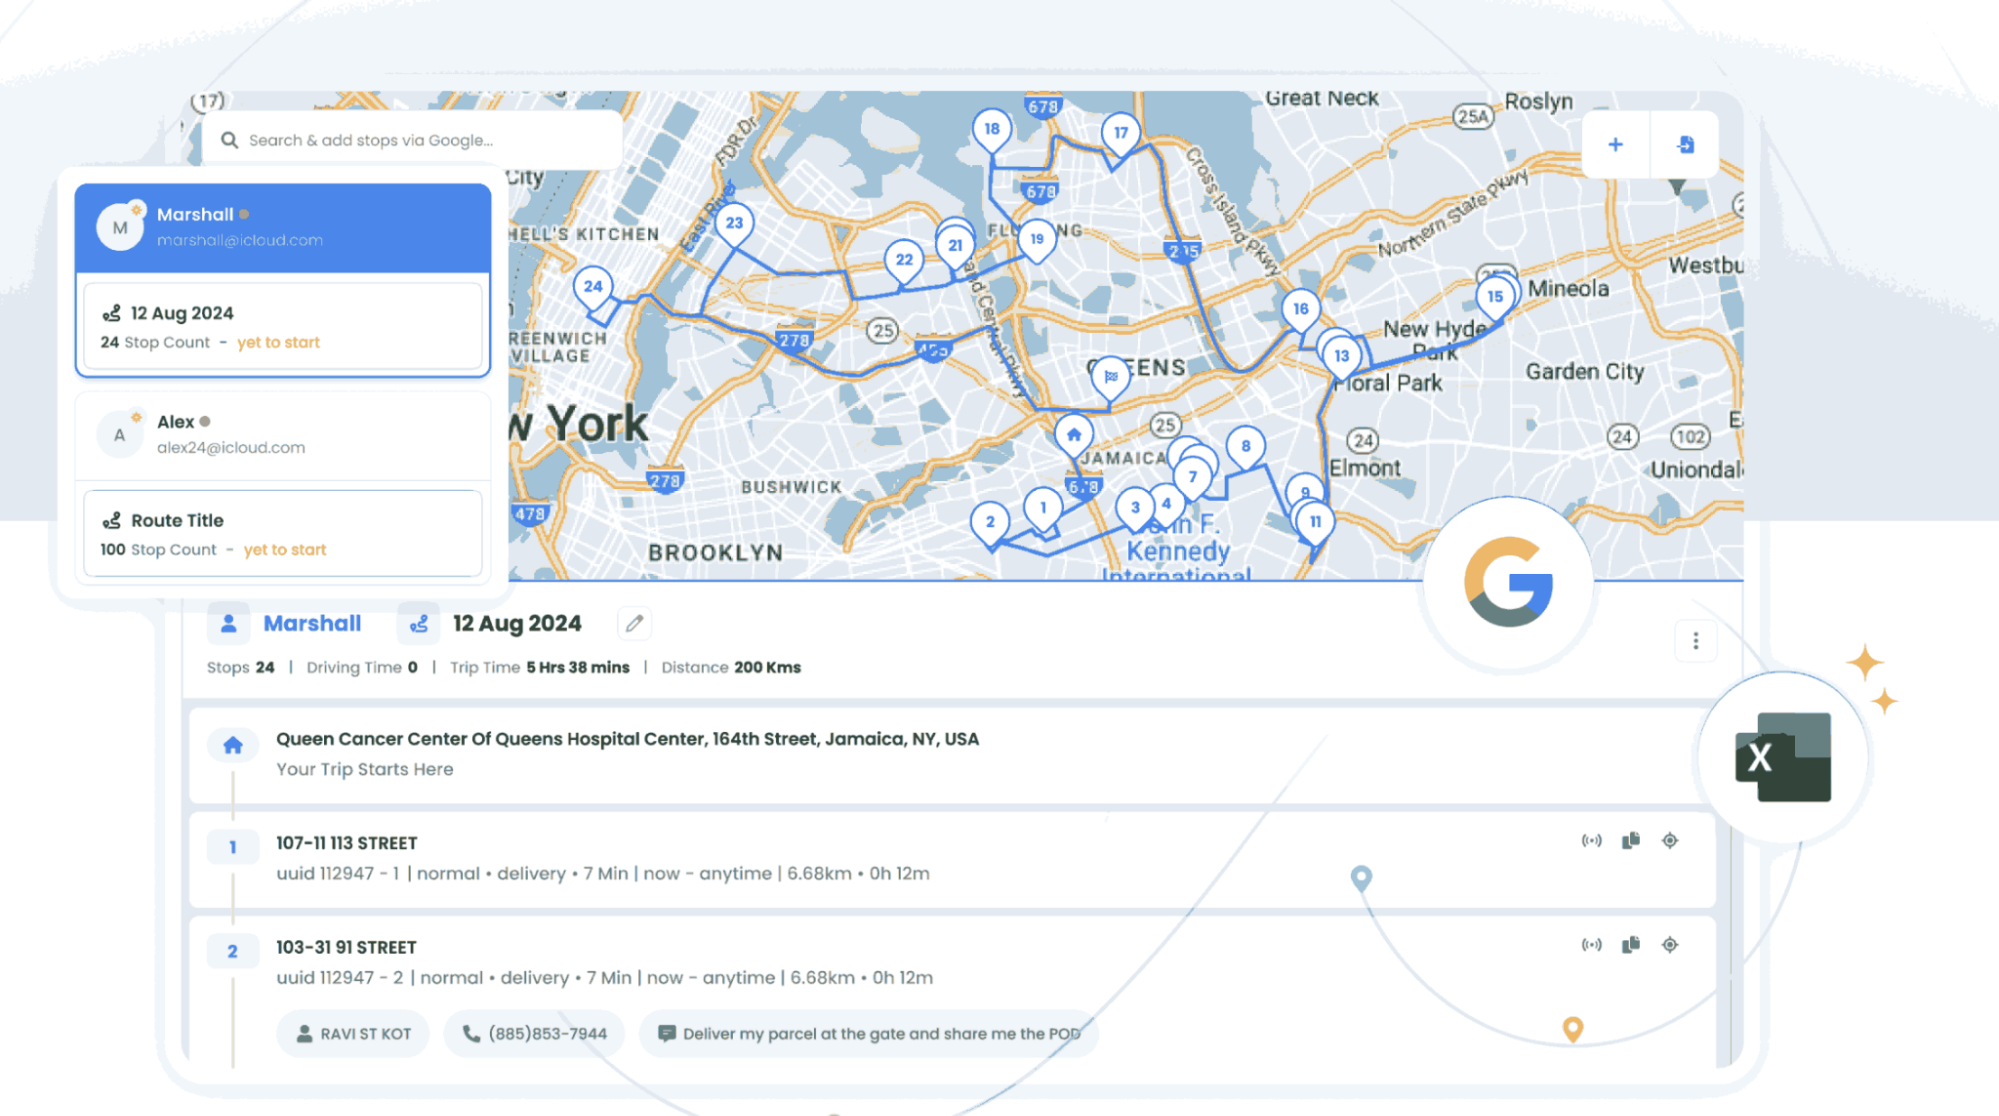Select the Marshall avatar circle

pos(119,226)
